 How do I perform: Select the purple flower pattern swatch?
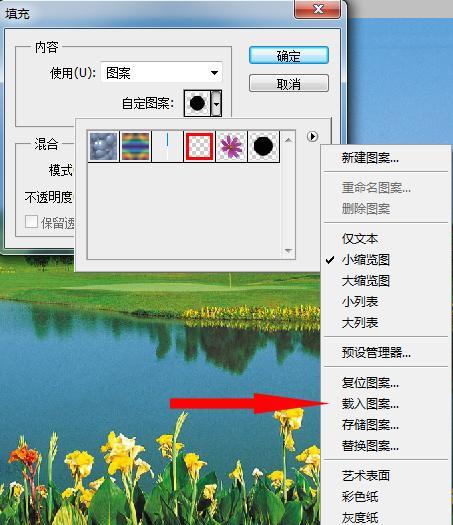coord(231,146)
